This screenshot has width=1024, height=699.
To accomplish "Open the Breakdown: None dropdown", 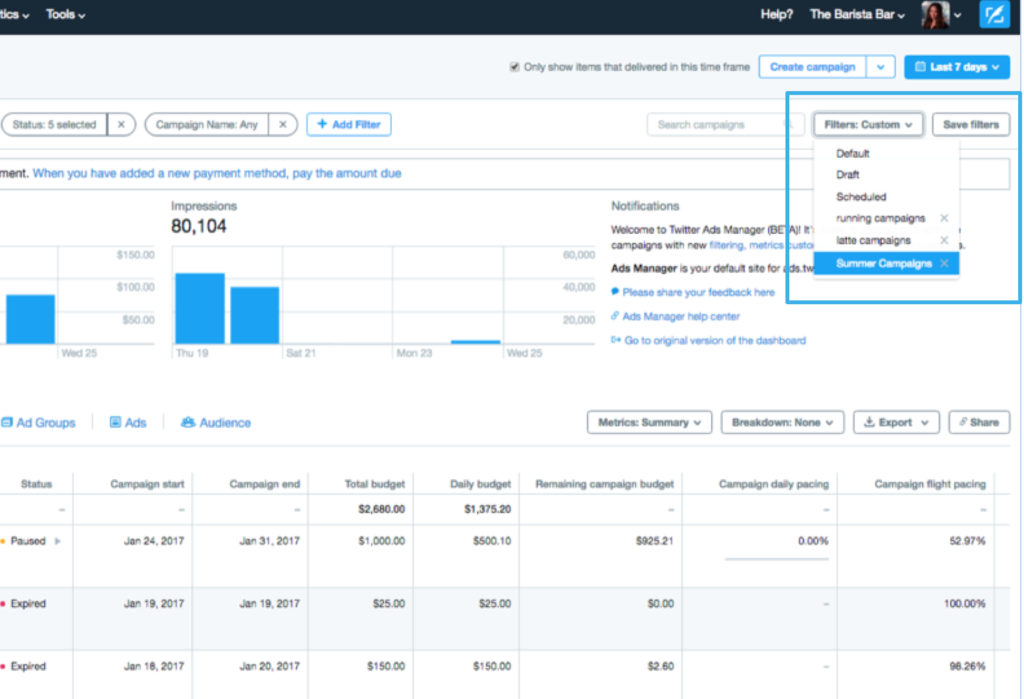I will 782,422.
